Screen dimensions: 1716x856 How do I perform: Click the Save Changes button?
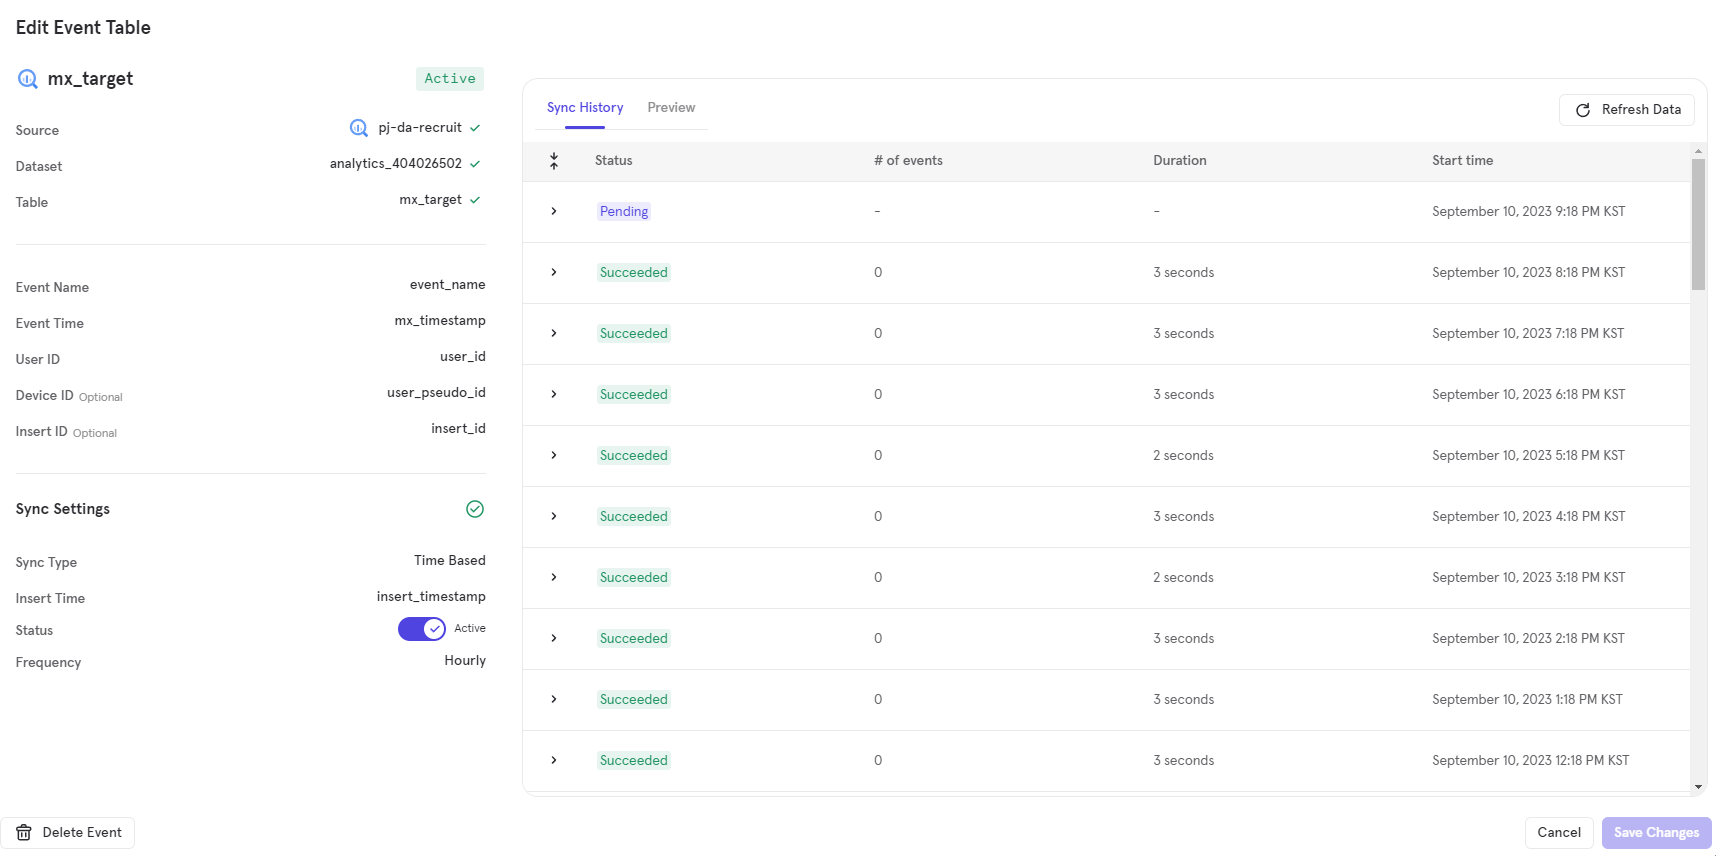tap(1656, 833)
